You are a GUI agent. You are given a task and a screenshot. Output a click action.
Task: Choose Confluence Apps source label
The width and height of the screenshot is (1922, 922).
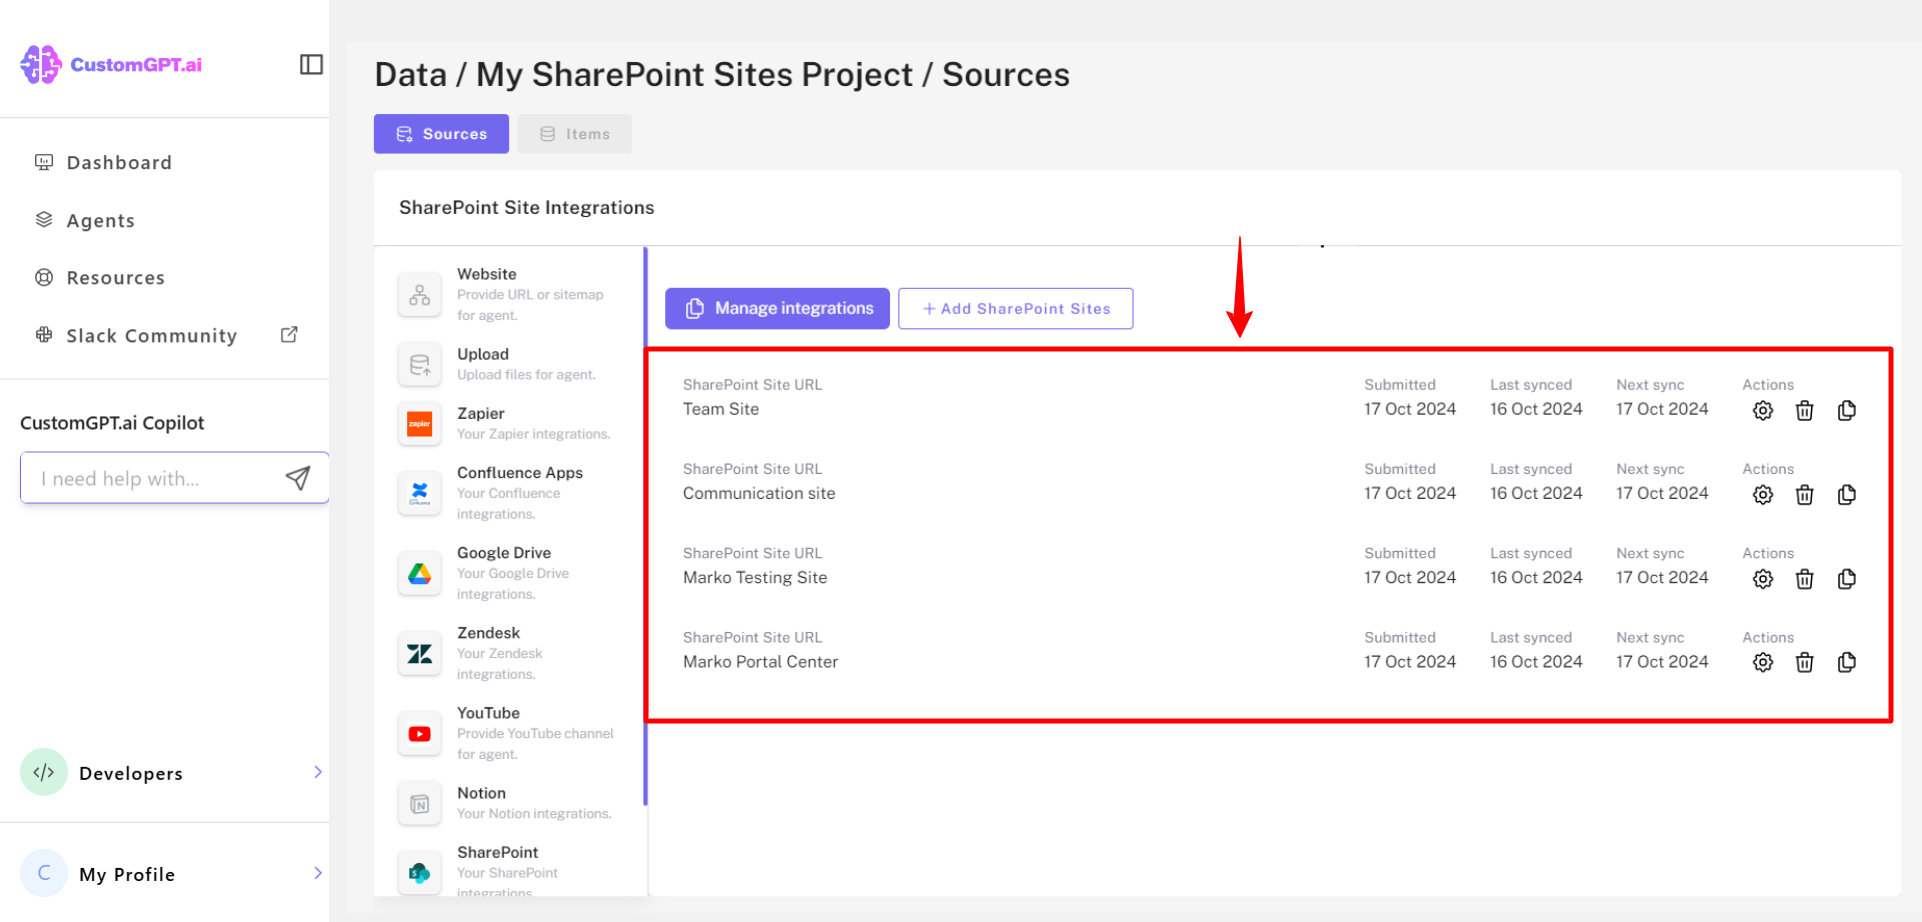click(520, 472)
